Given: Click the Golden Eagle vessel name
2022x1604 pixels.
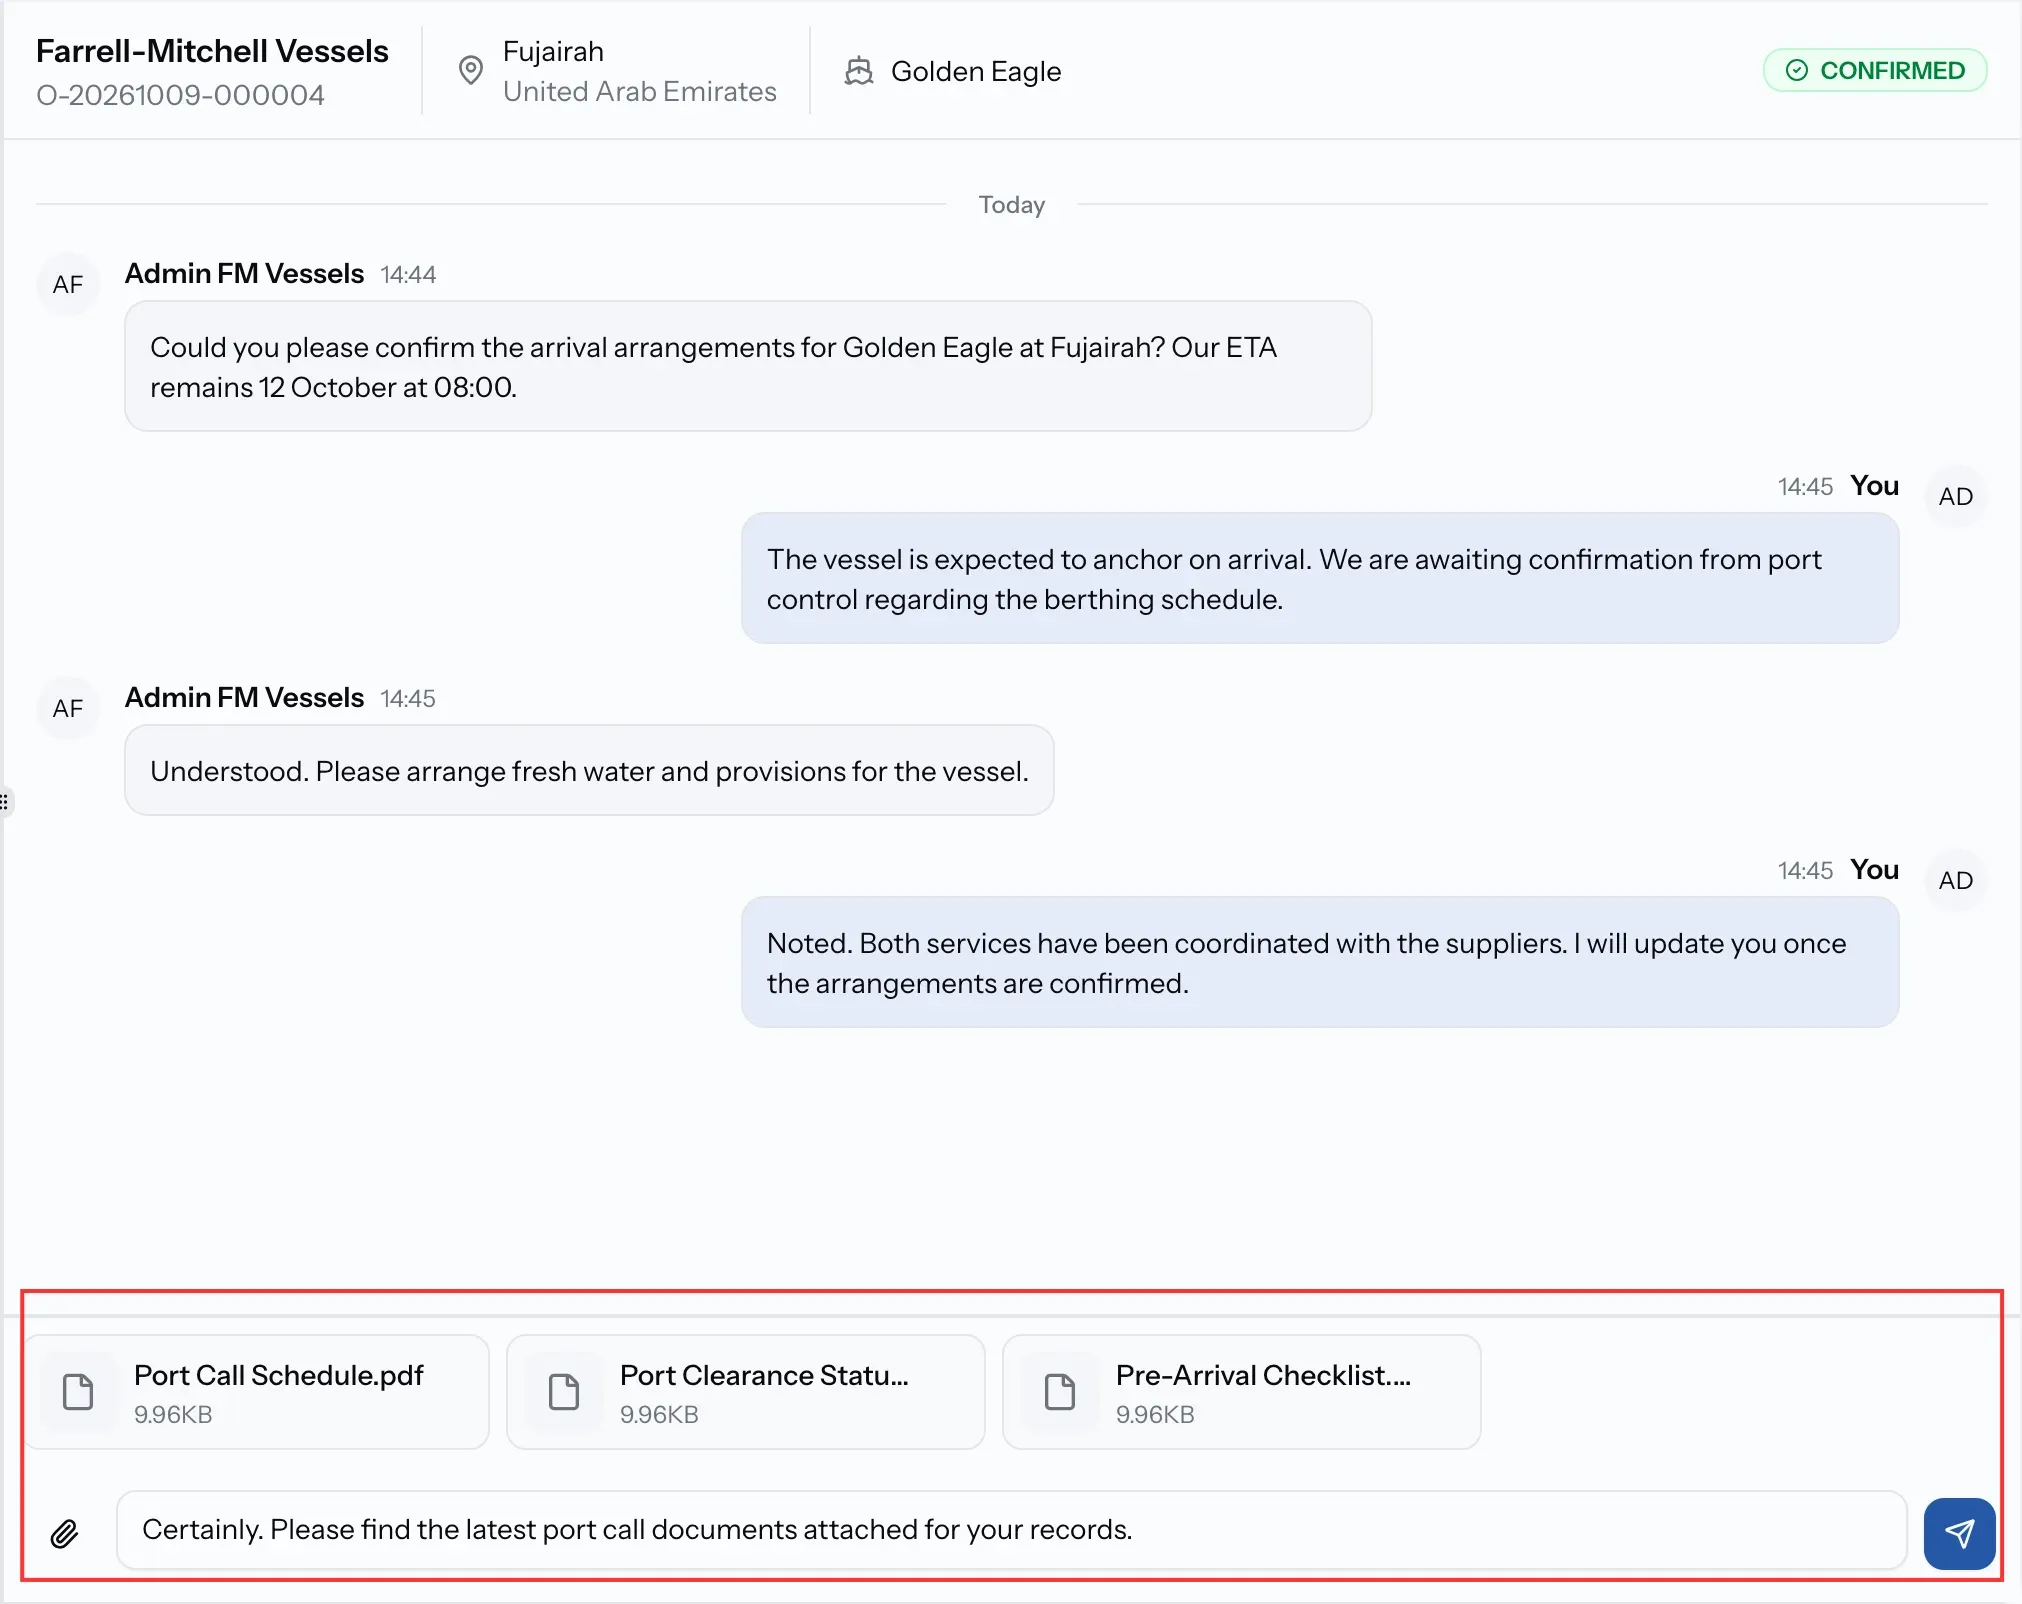Looking at the screenshot, I should (x=976, y=71).
